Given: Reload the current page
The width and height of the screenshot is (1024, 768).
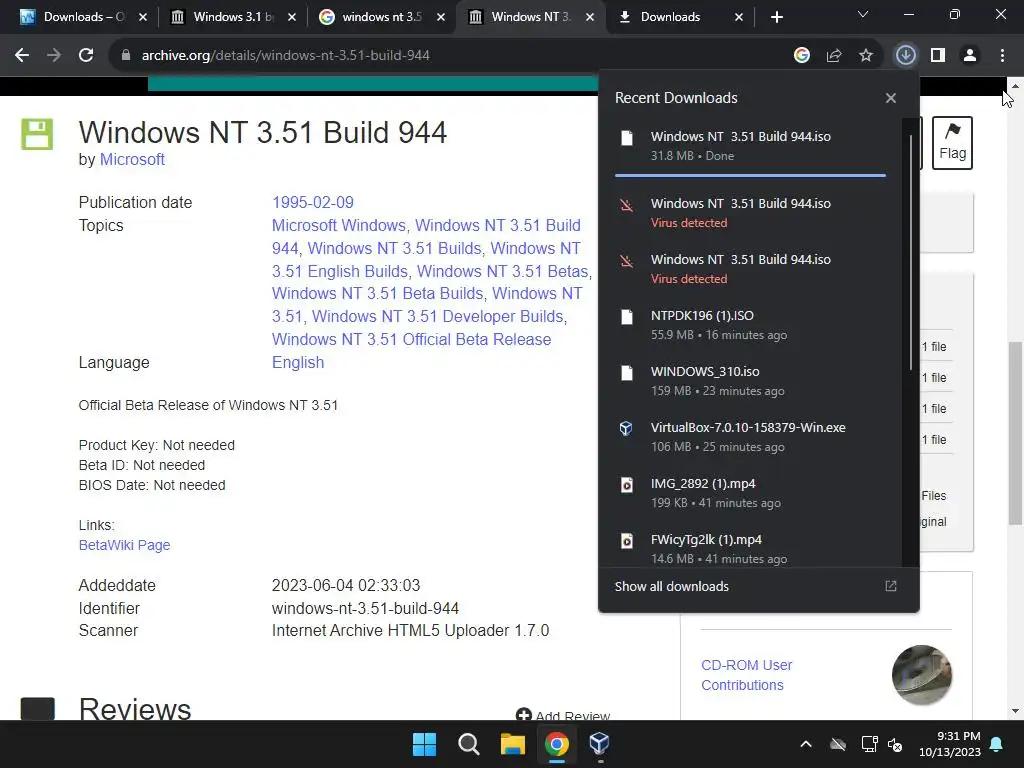Looking at the screenshot, I should tap(86, 56).
